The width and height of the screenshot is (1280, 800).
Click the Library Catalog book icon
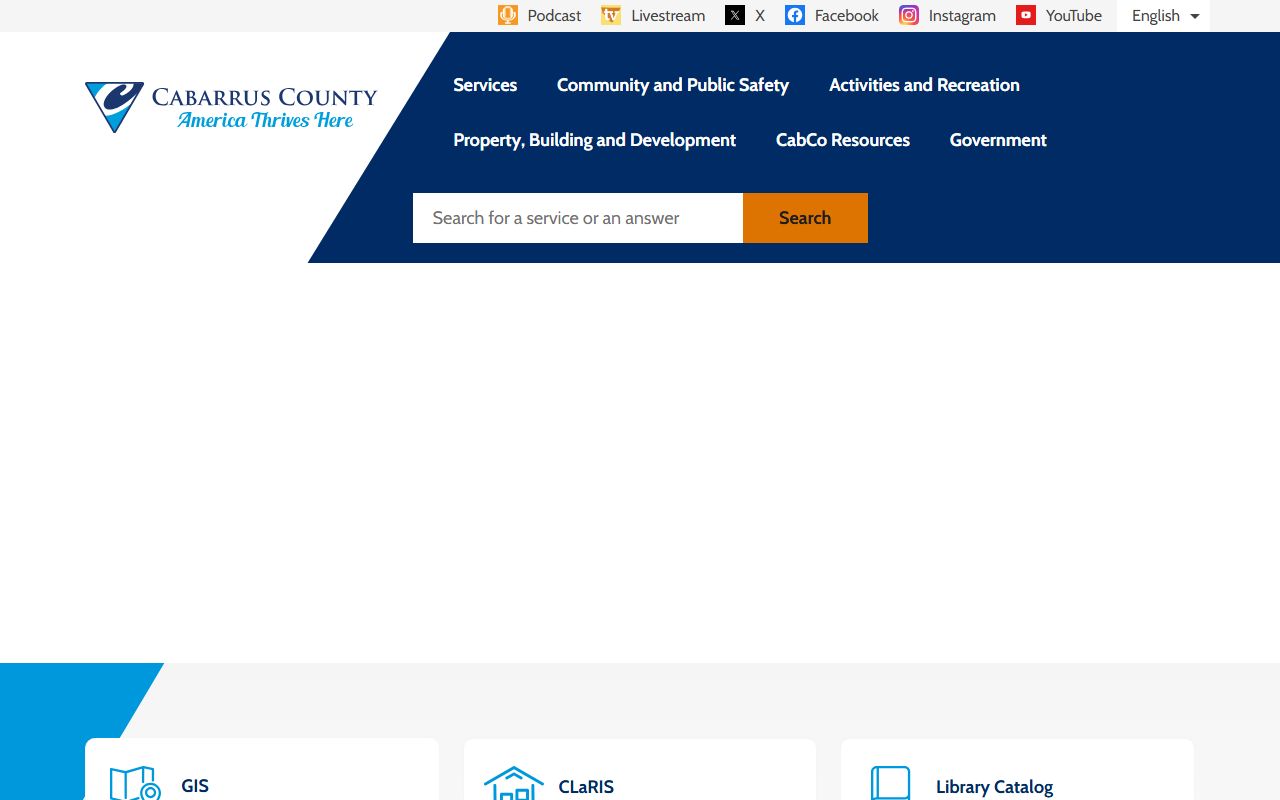tap(891, 783)
